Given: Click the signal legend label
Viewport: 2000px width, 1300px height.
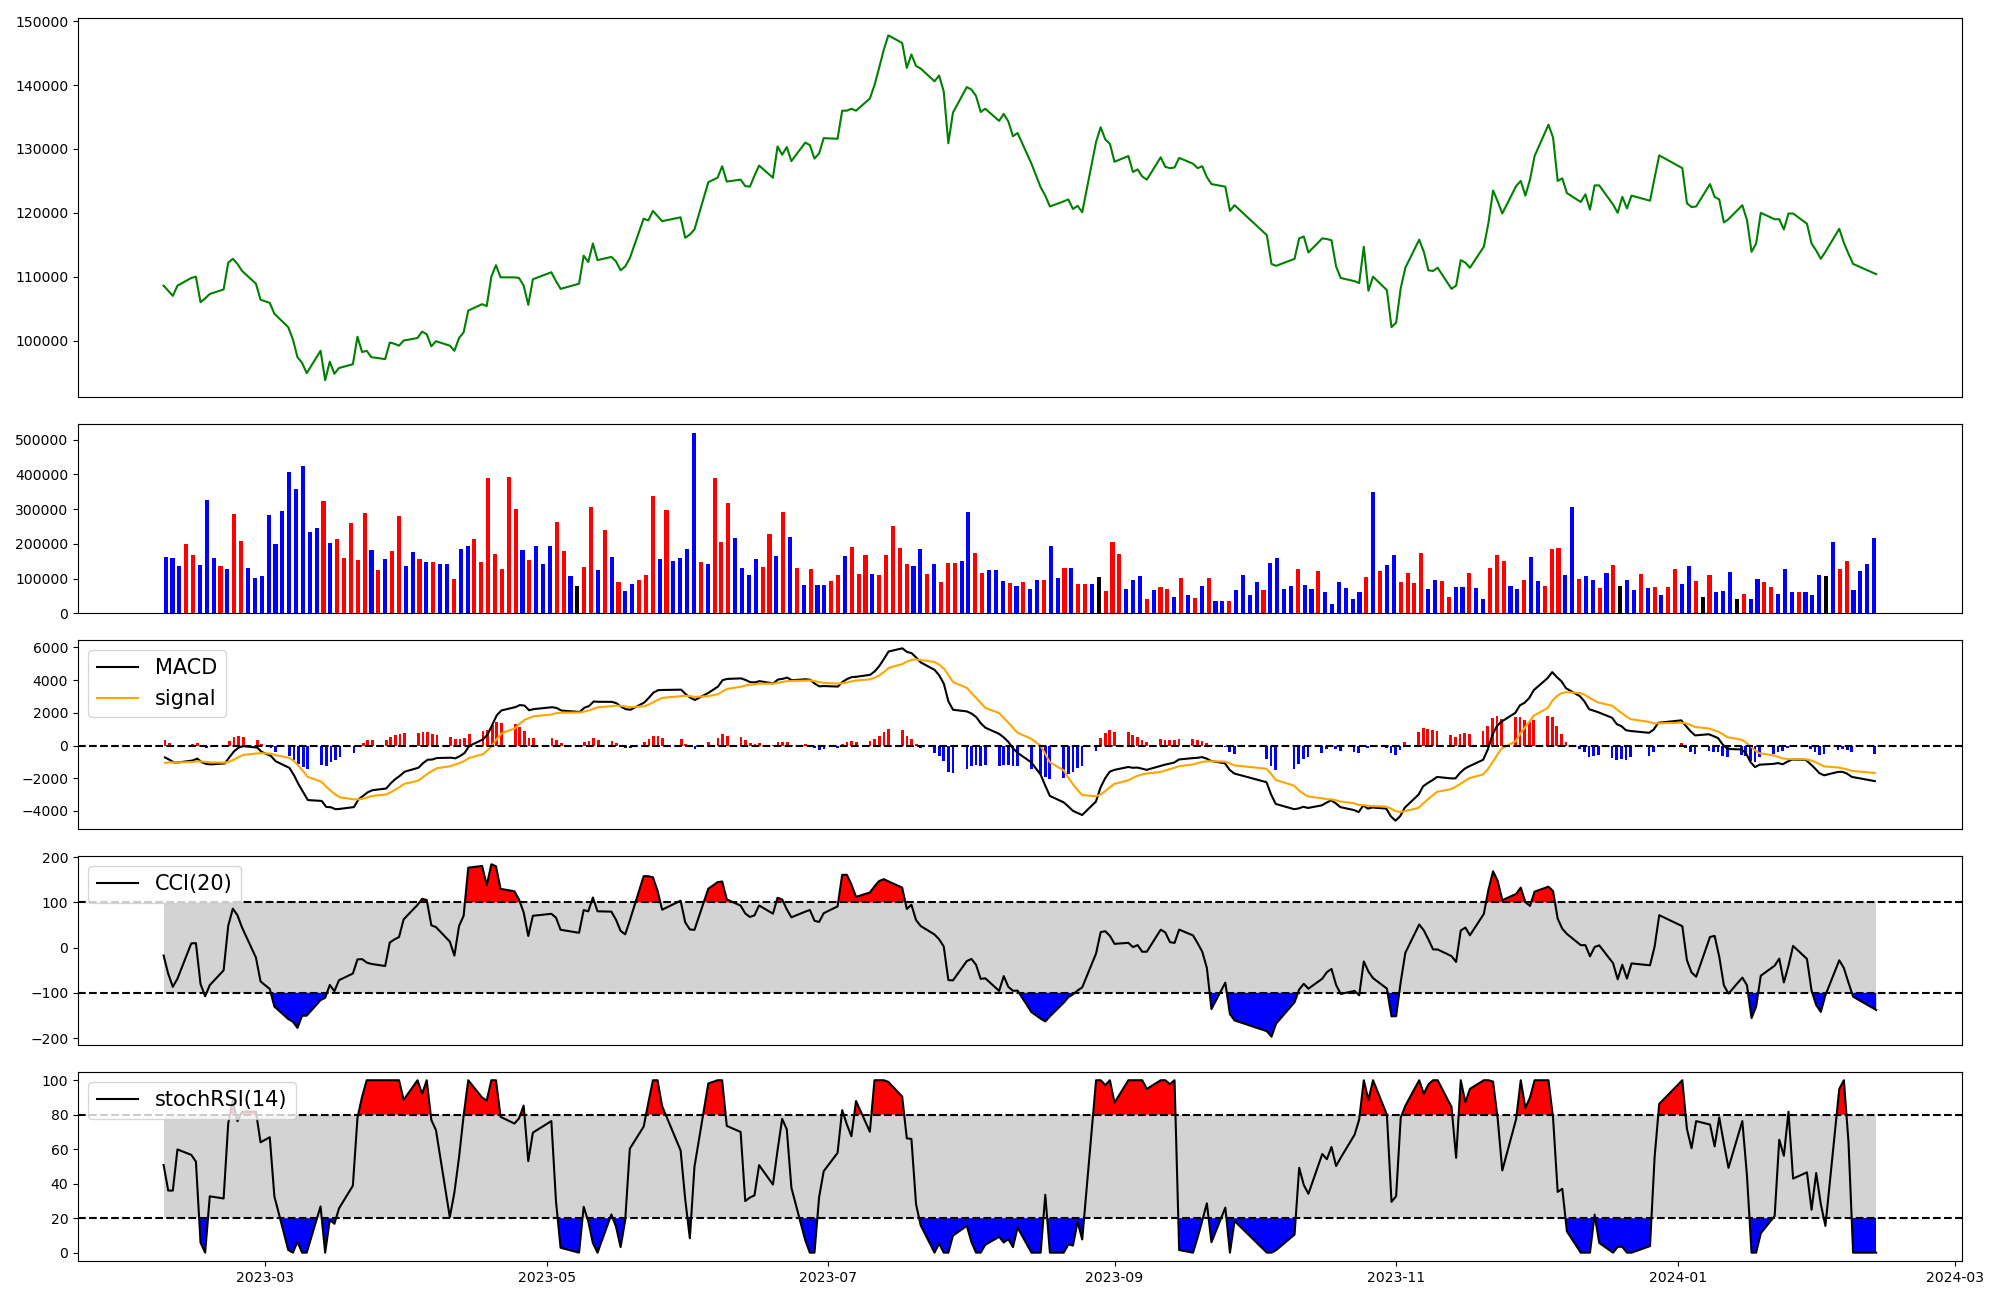Looking at the screenshot, I should tap(185, 698).
